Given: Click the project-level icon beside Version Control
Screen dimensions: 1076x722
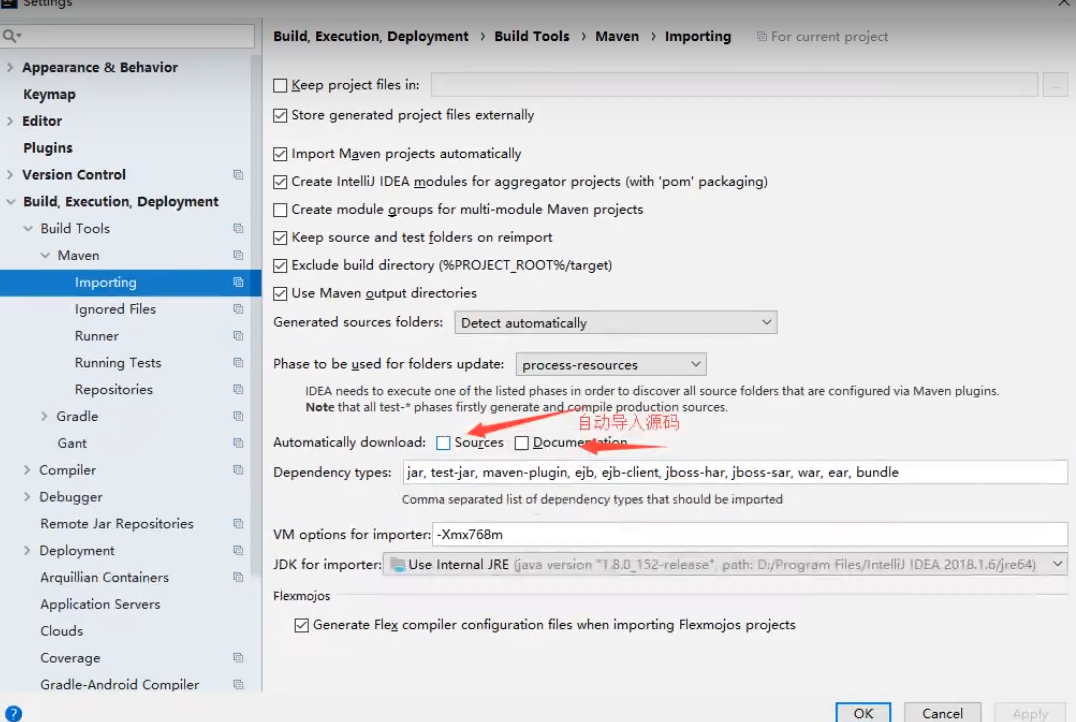Looking at the screenshot, I should tap(238, 174).
